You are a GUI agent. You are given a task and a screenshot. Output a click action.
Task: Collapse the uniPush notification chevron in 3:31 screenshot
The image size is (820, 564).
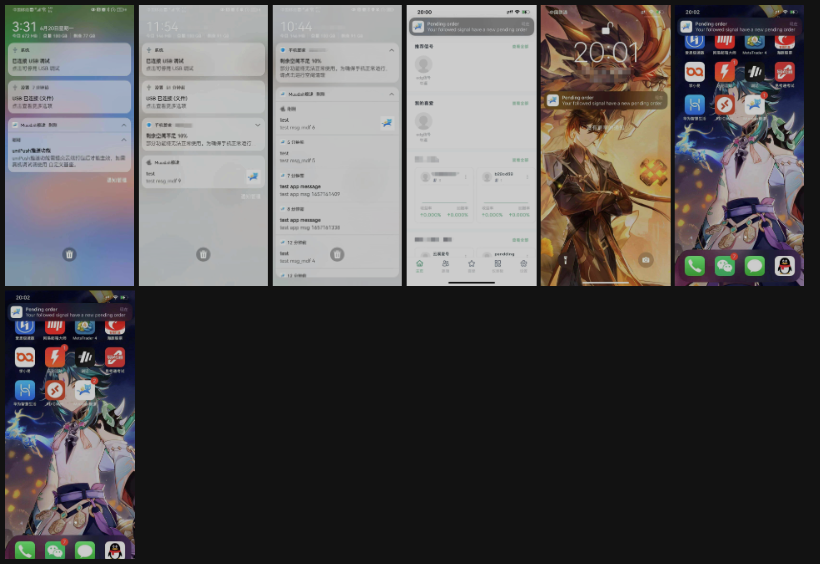point(124,140)
